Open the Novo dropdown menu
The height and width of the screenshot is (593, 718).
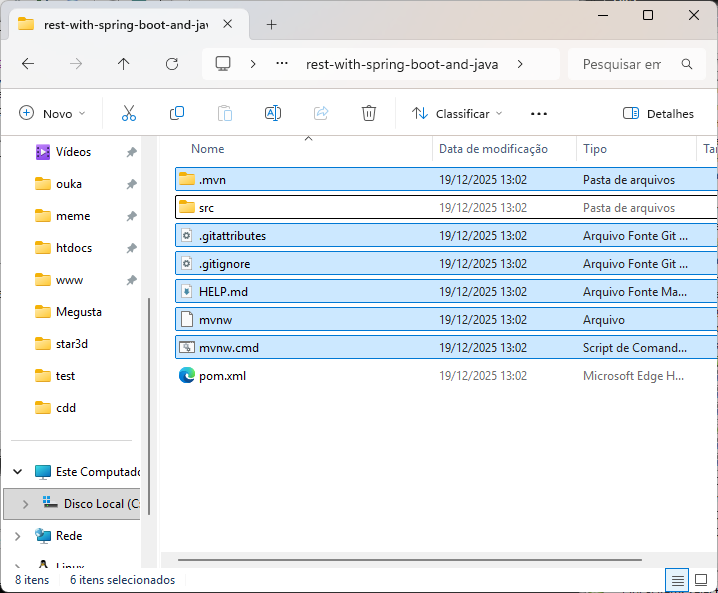click(53, 114)
